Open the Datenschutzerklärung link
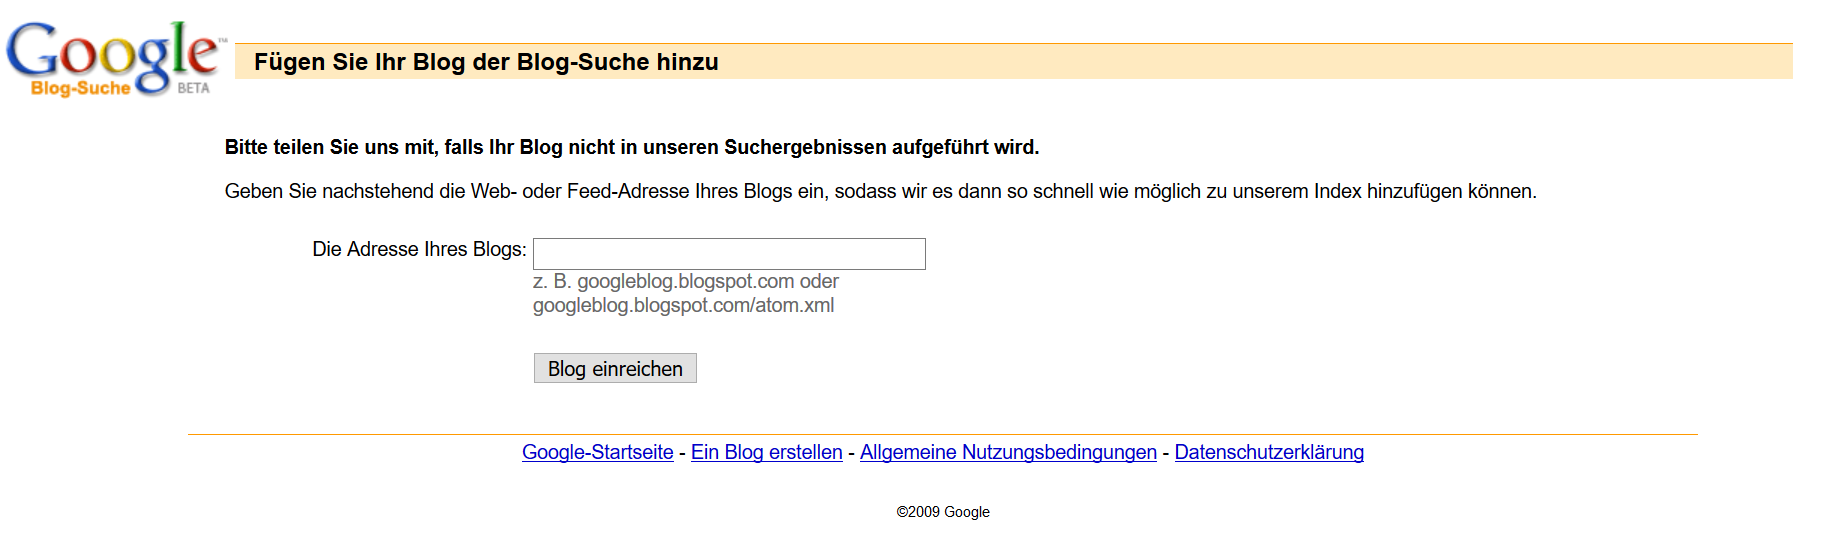Screen dimensions: 1822x552 click(x=1269, y=452)
